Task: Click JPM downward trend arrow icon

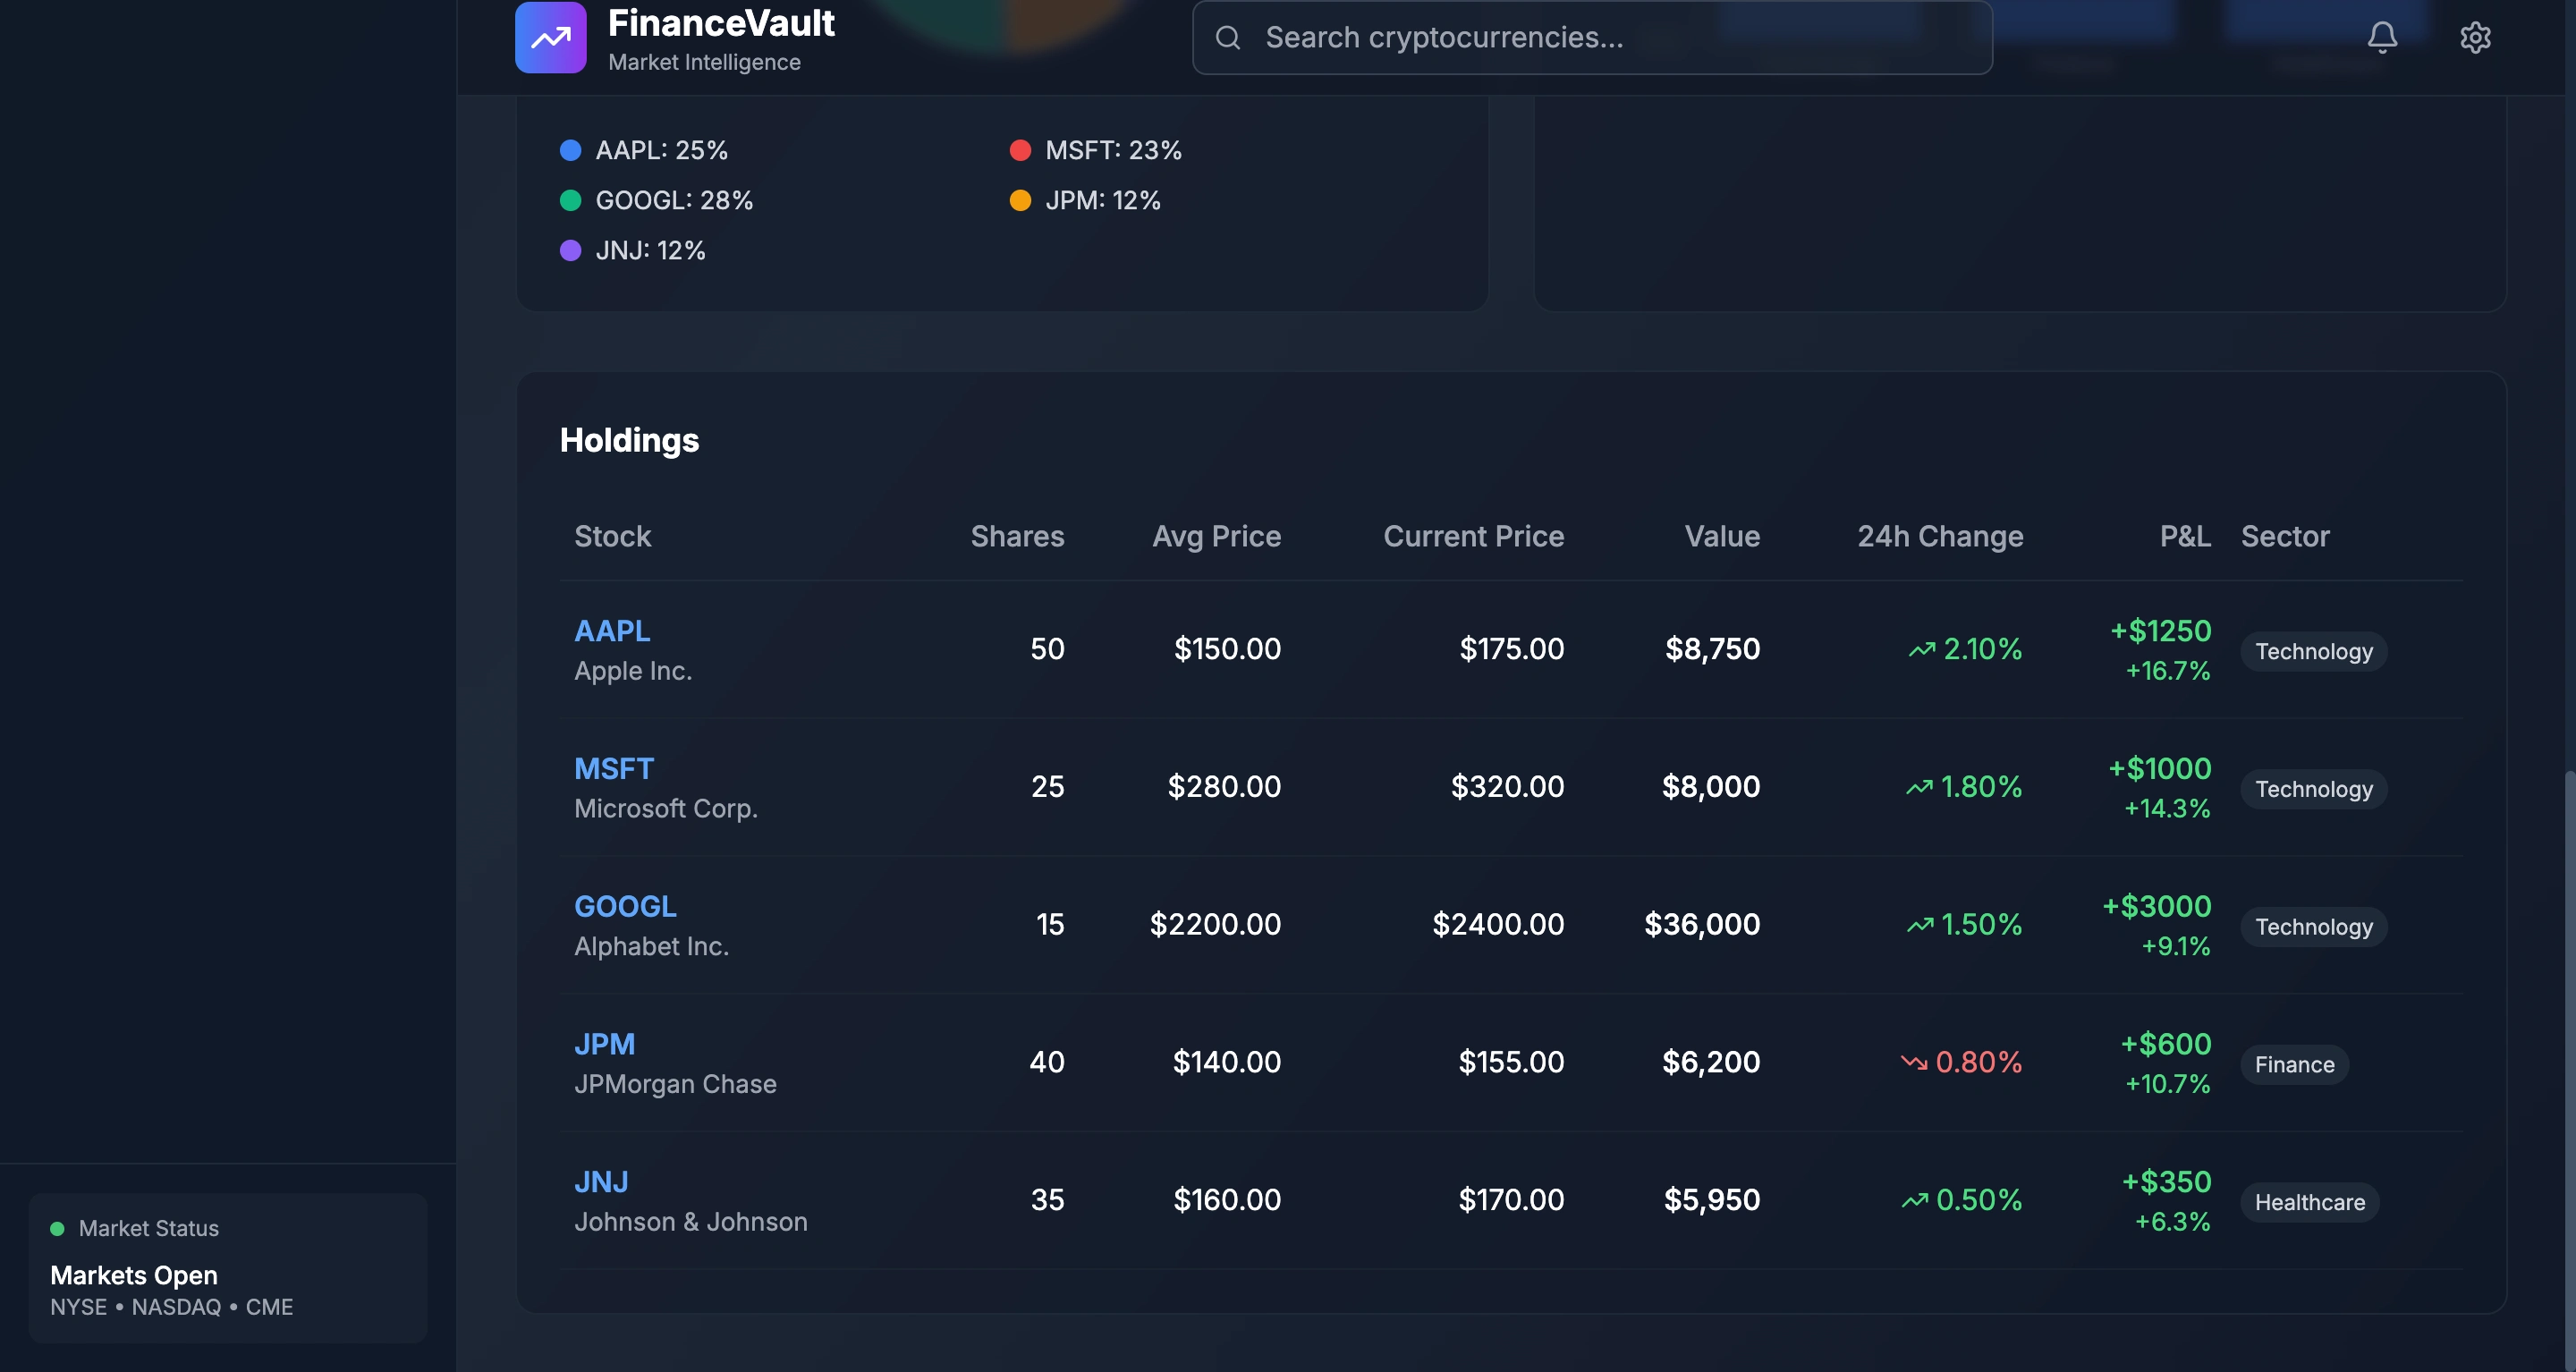Action: [x=1913, y=1062]
